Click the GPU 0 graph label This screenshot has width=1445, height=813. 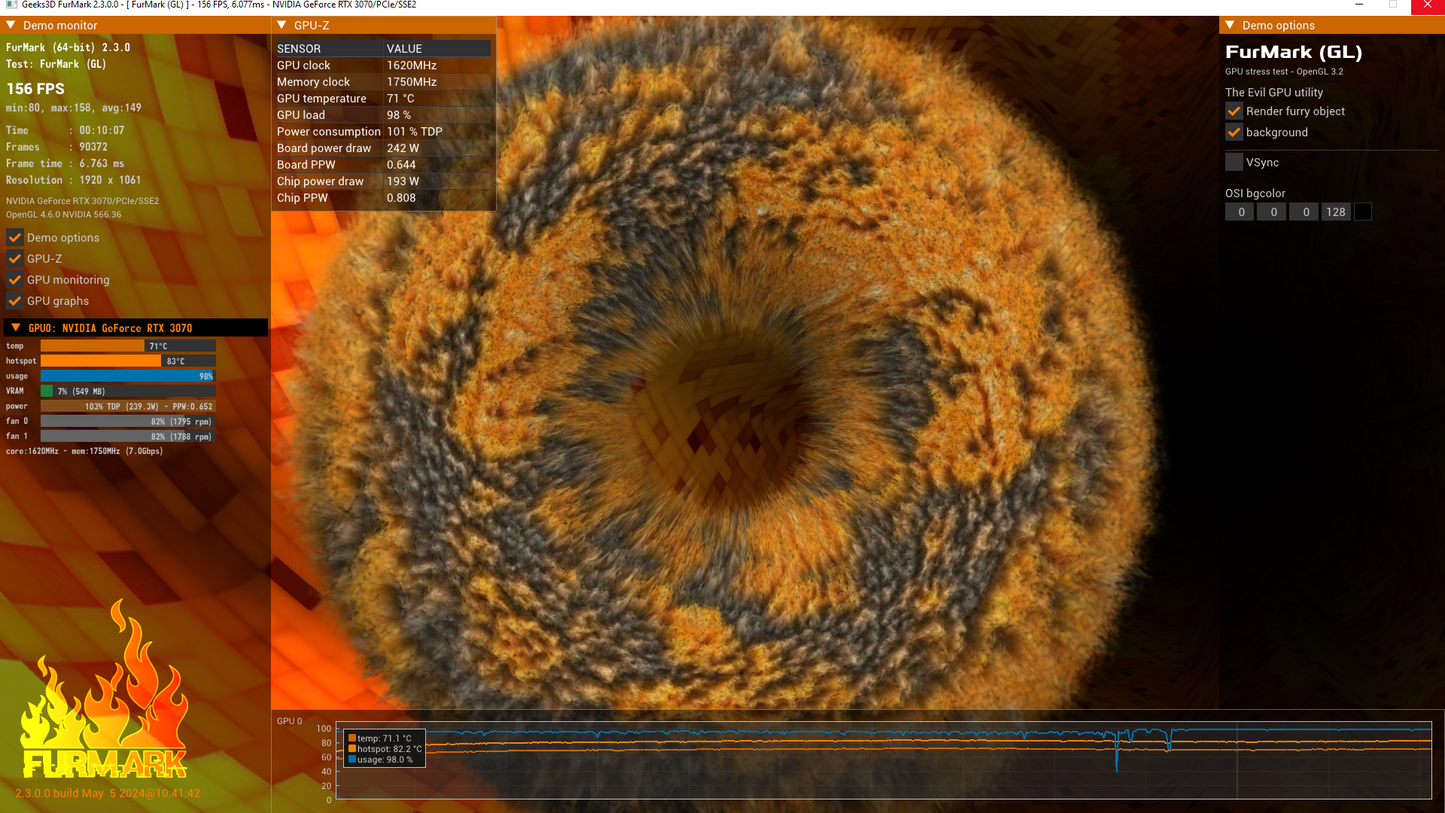pyautogui.click(x=289, y=721)
